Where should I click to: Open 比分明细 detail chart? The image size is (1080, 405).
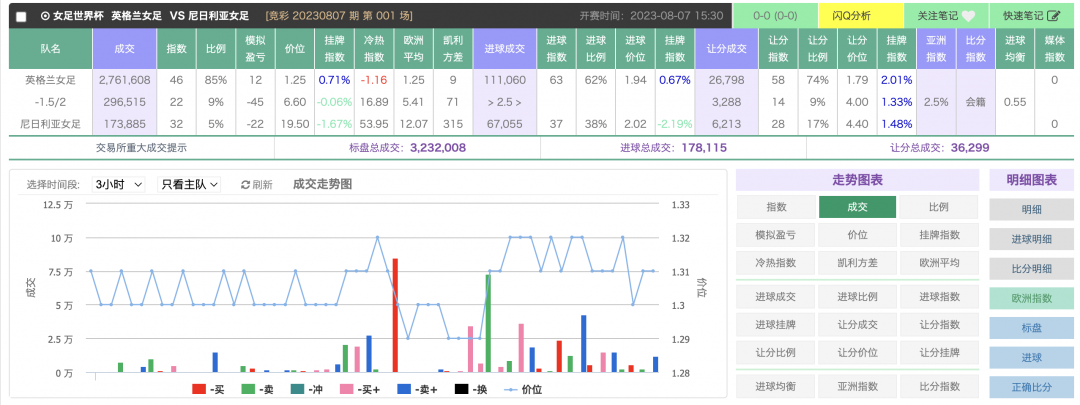pyautogui.click(x=1032, y=269)
